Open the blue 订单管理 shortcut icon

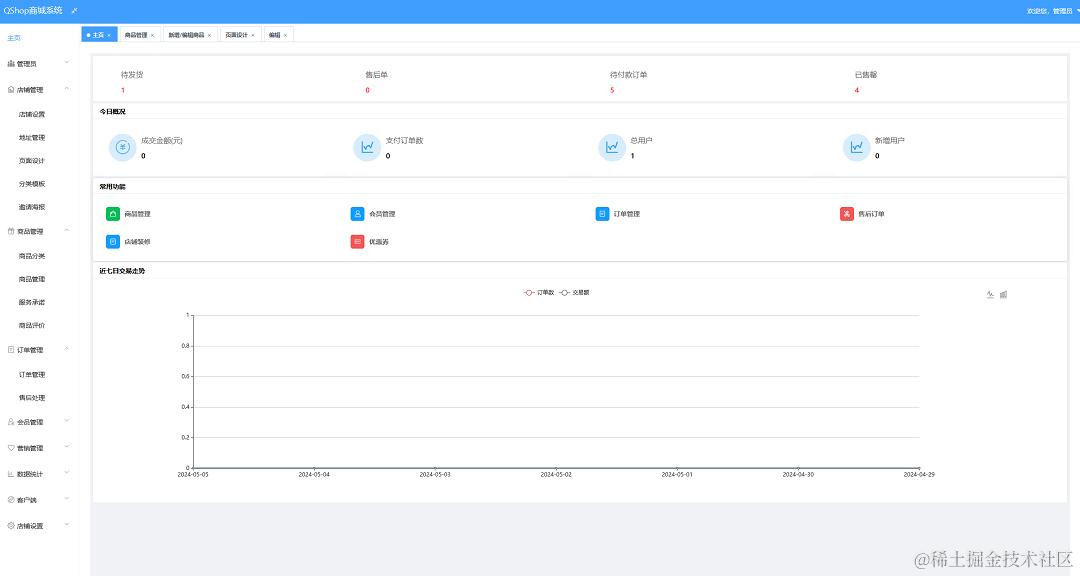coord(602,214)
